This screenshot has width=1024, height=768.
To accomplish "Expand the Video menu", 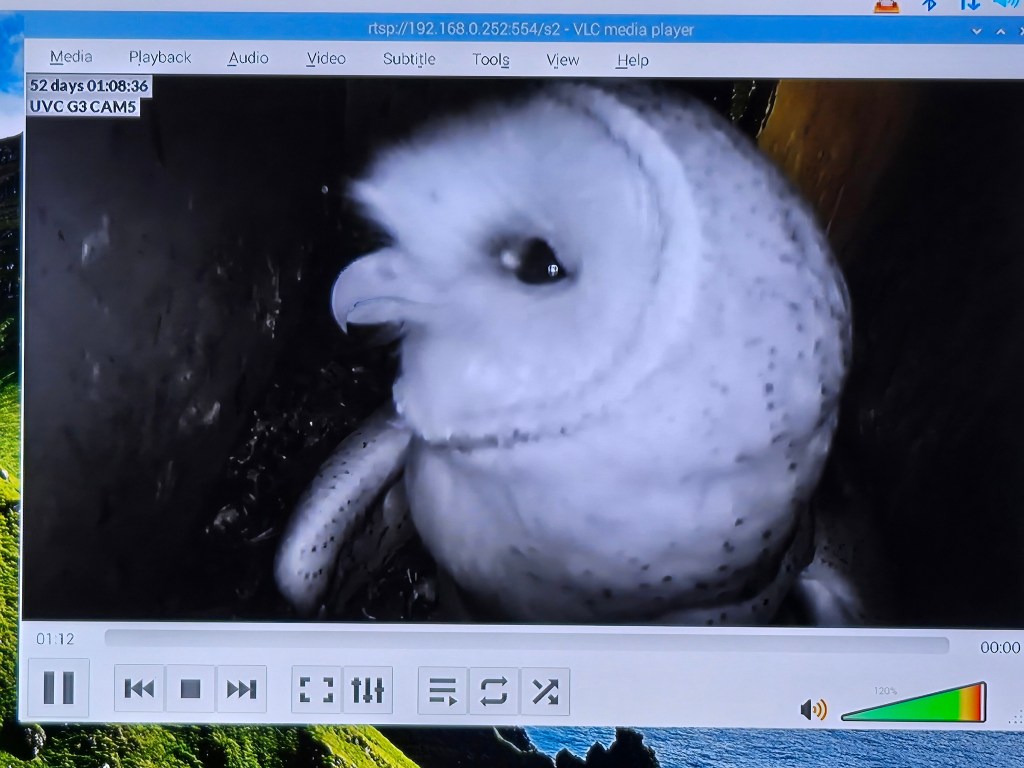I will coord(326,59).
